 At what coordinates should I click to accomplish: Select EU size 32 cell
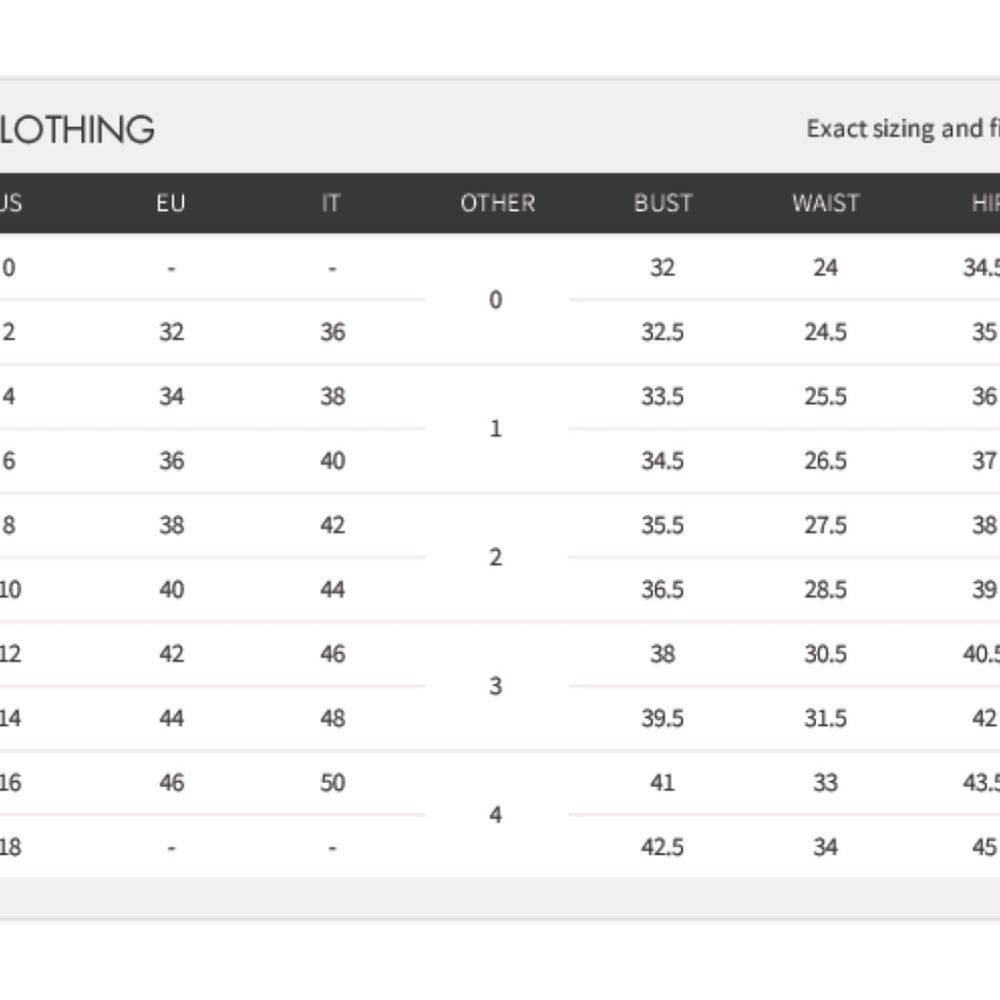(171, 332)
